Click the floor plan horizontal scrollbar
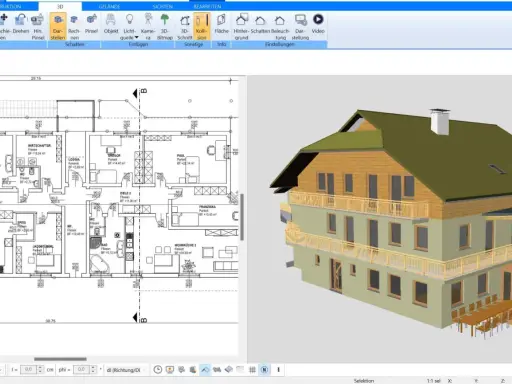Image resolution: width=512 pixels, height=384 pixels. click(60, 359)
